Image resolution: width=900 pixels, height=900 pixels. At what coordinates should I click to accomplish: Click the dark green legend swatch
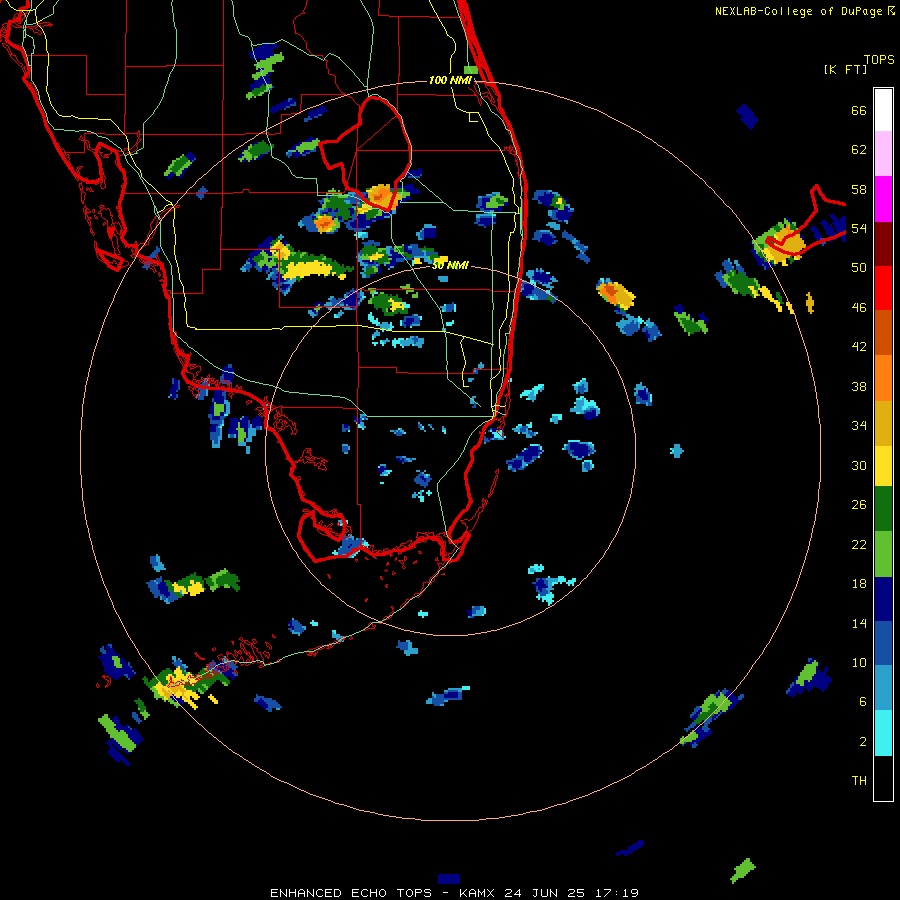[883, 509]
